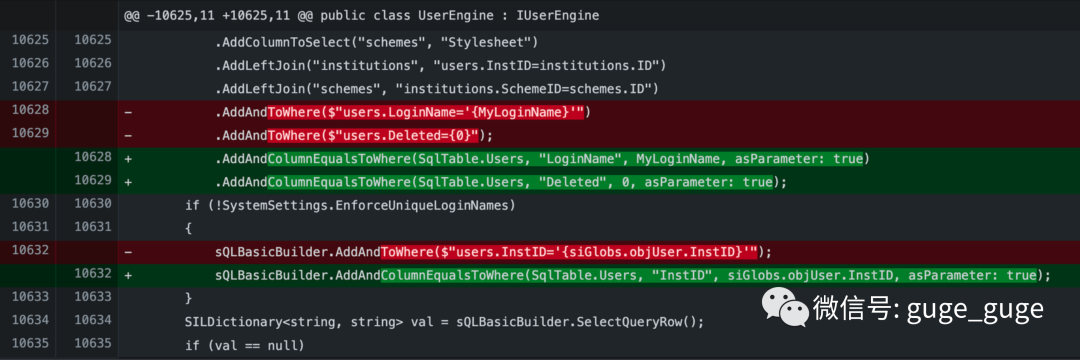
Task: Select new line number 10632 in added row
Action: pyautogui.click(x=92, y=275)
